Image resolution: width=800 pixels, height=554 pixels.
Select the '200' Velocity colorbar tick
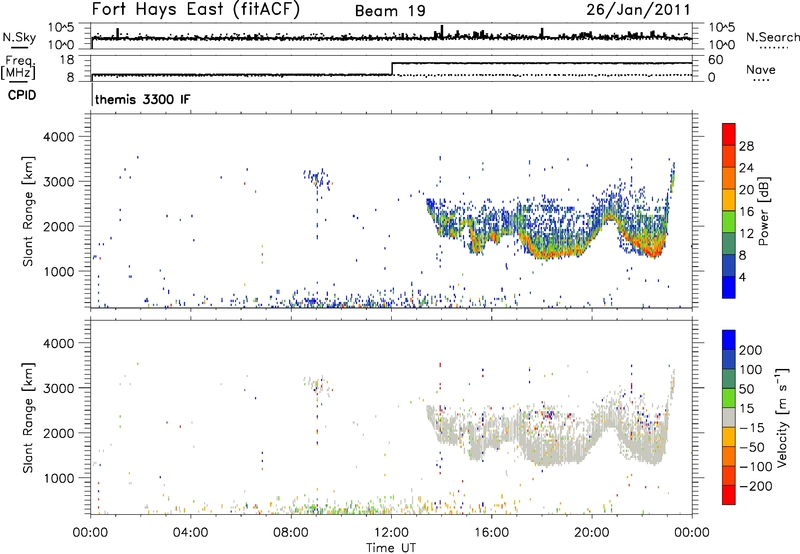tap(751, 350)
